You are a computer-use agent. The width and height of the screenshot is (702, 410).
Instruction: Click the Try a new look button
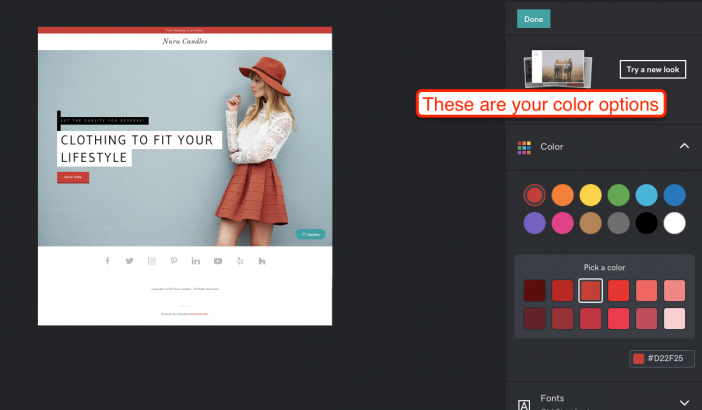(x=652, y=69)
